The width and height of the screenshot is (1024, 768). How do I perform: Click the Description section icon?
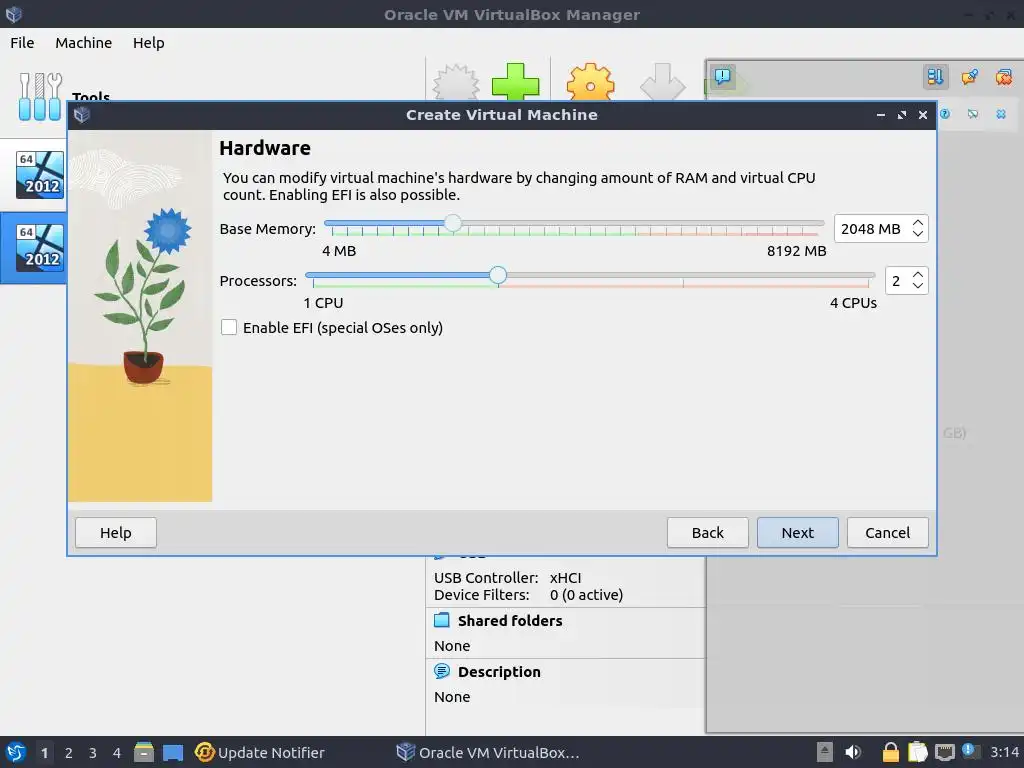[442, 671]
